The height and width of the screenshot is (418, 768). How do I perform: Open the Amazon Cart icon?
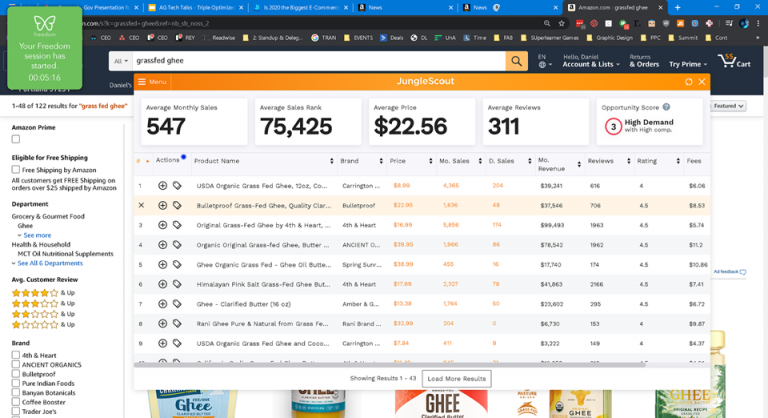click(x=734, y=61)
